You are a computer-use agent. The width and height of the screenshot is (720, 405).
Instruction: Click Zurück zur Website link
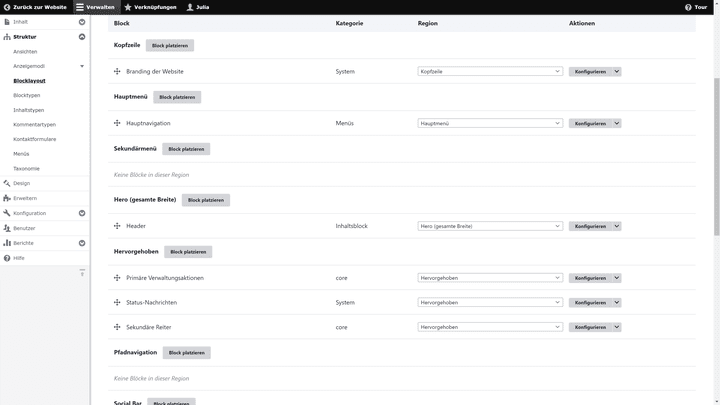[x=35, y=7]
